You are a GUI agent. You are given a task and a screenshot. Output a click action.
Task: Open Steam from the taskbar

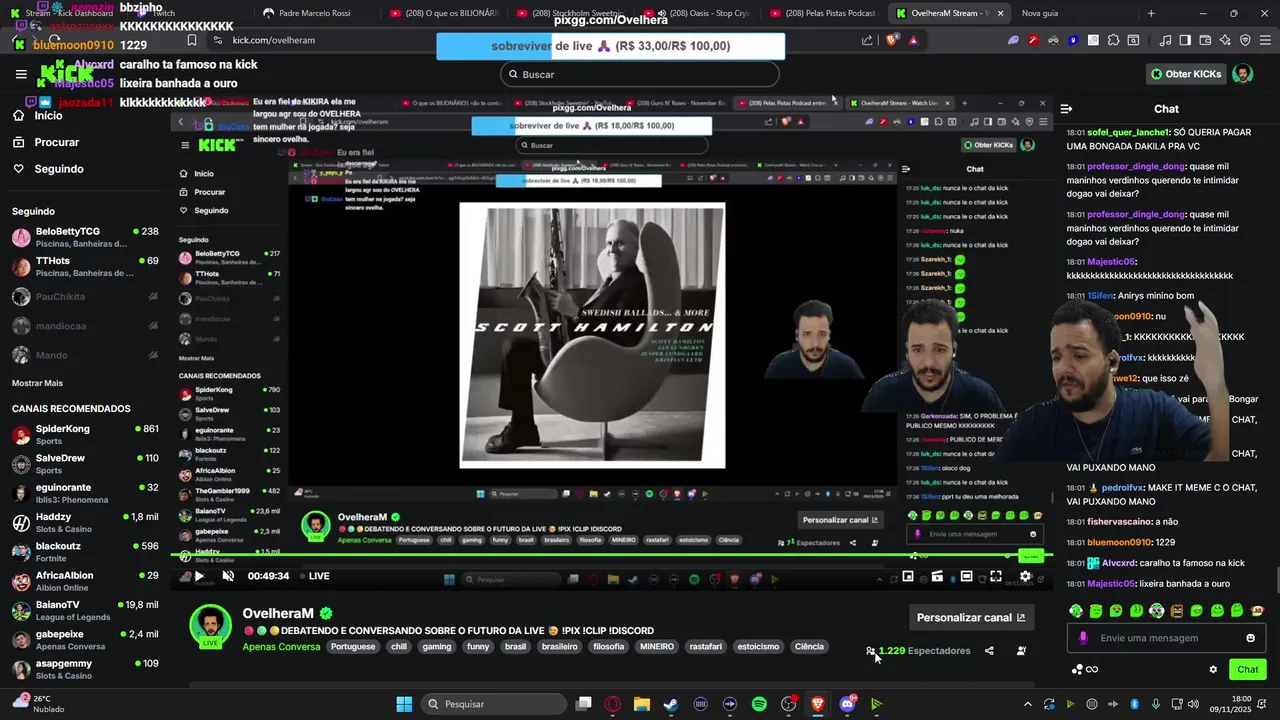(671, 704)
